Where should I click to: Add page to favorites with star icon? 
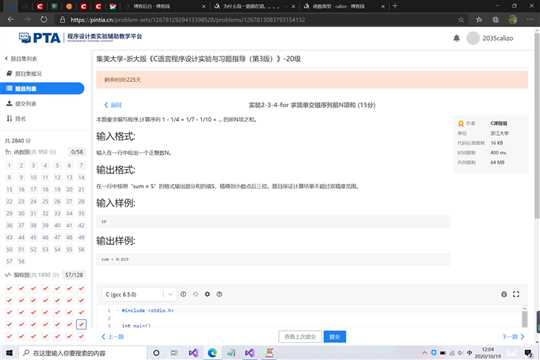coord(461,20)
